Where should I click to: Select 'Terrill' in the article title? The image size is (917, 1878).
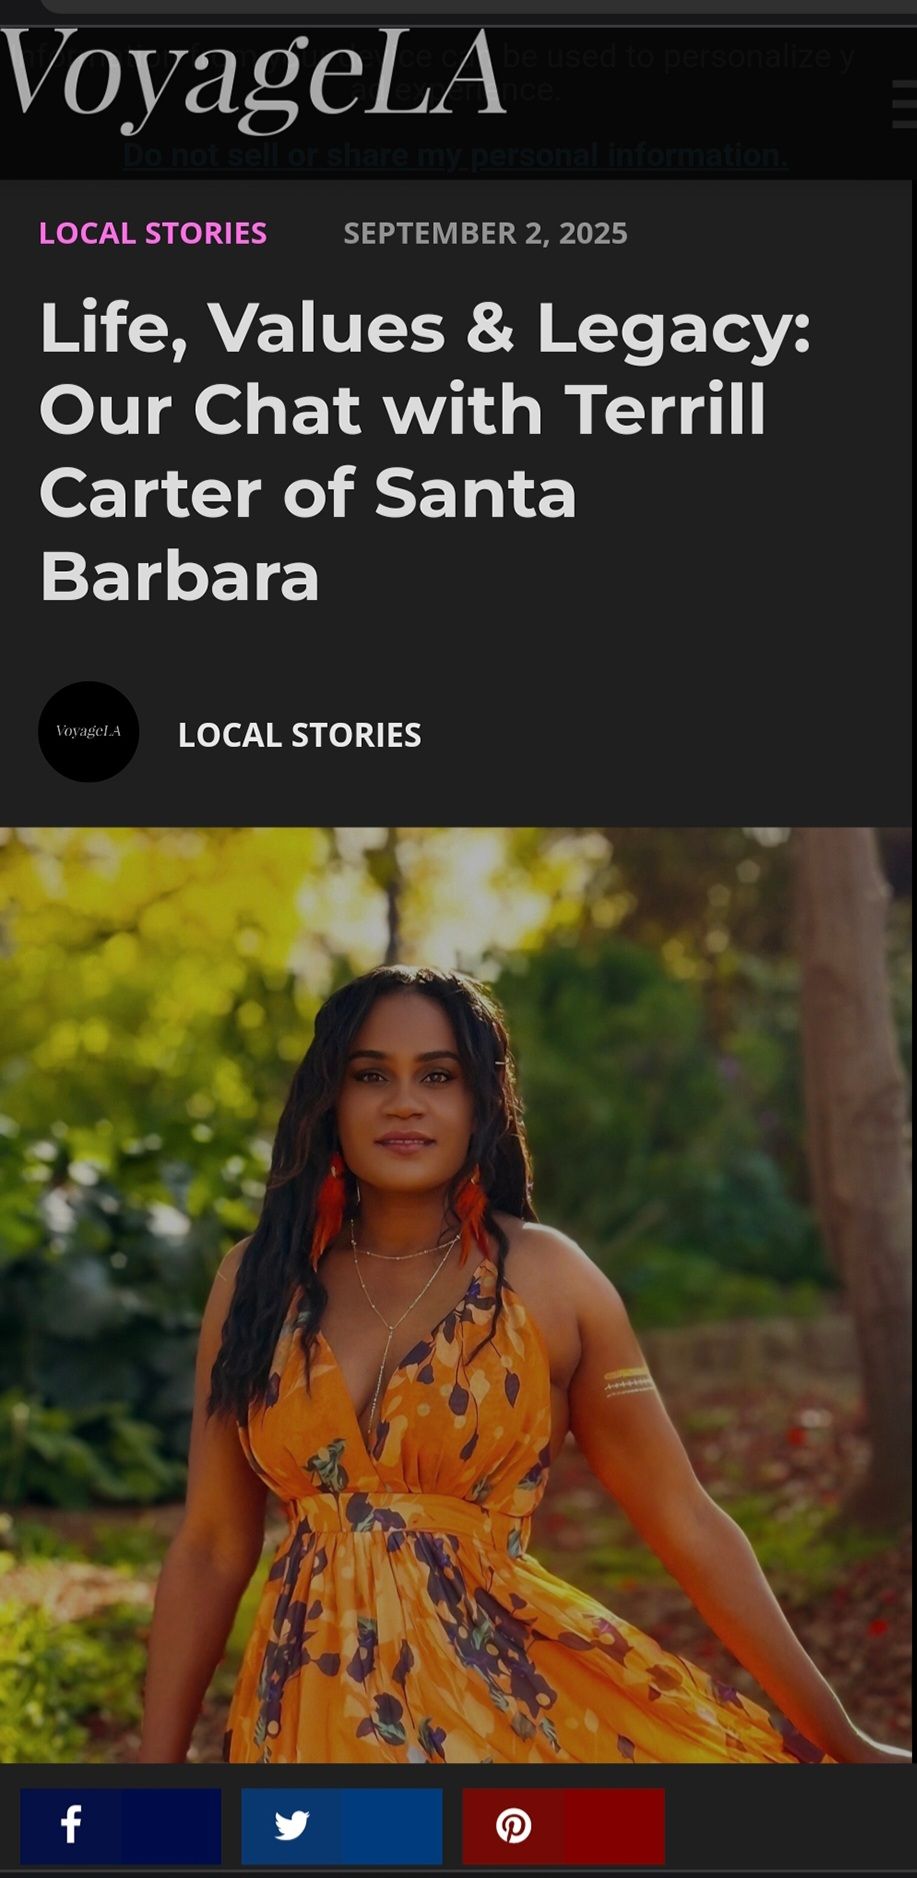point(665,409)
